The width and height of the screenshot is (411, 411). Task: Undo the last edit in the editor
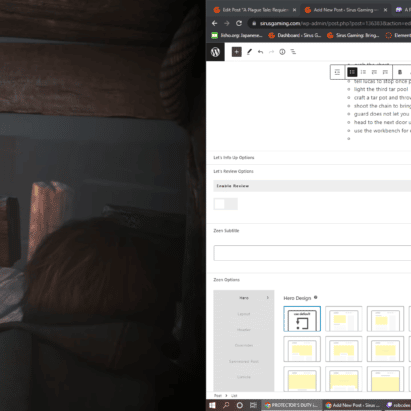(260, 52)
